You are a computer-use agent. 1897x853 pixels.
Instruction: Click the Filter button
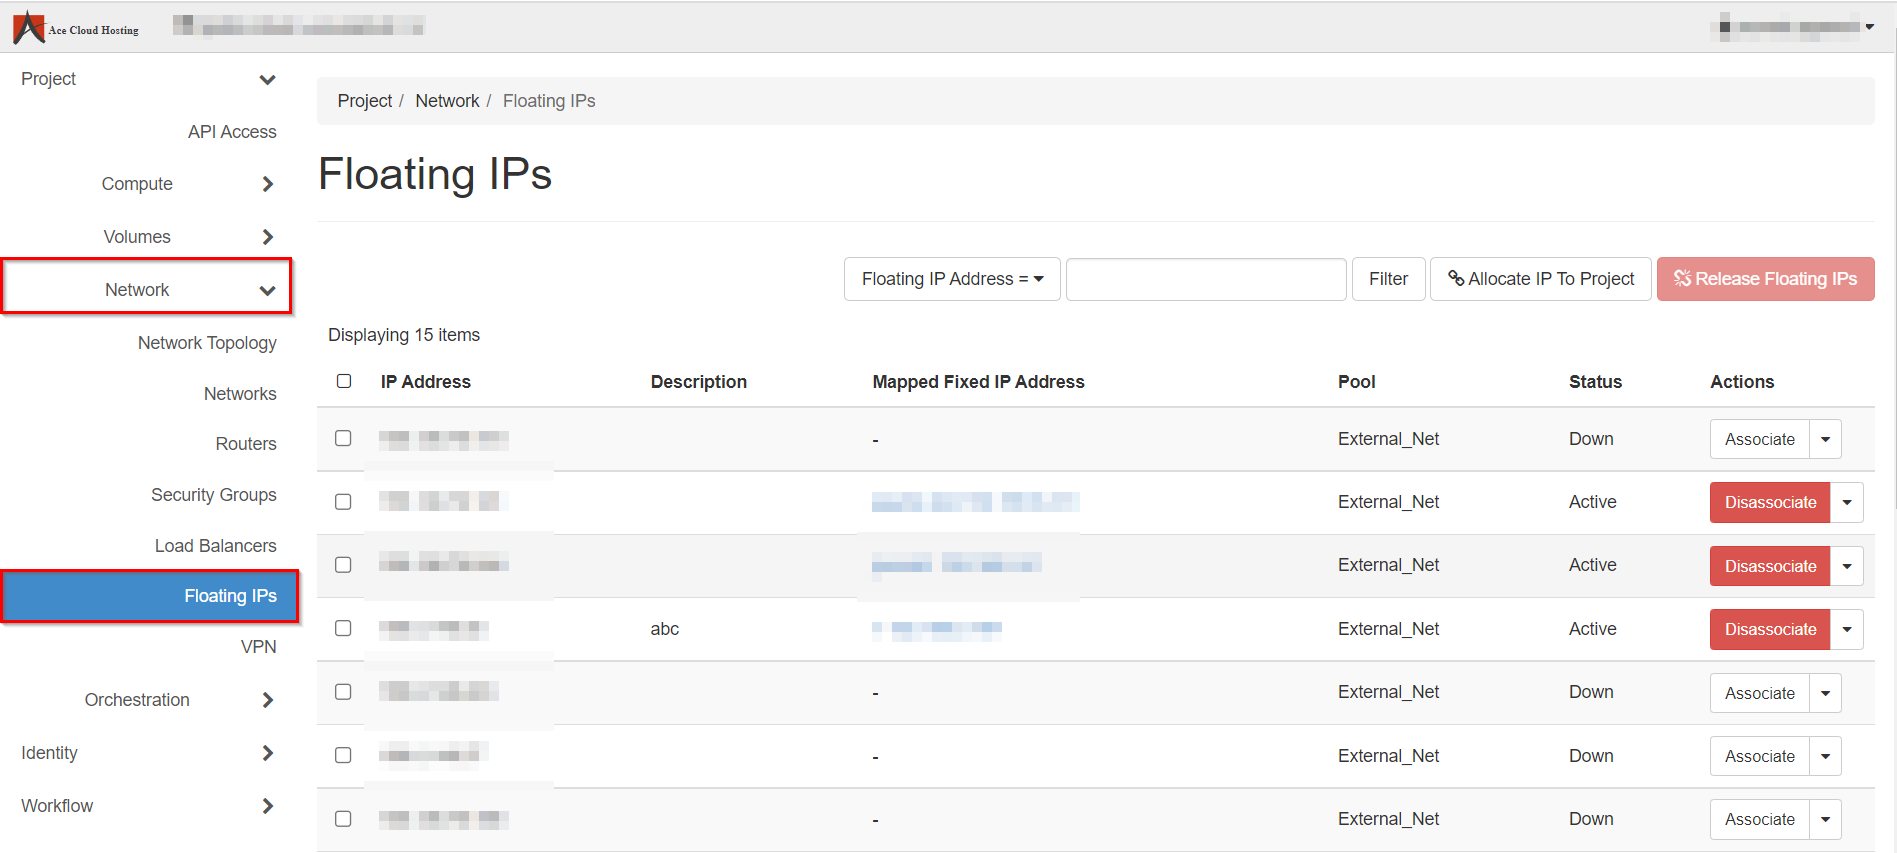pos(1387,279)
